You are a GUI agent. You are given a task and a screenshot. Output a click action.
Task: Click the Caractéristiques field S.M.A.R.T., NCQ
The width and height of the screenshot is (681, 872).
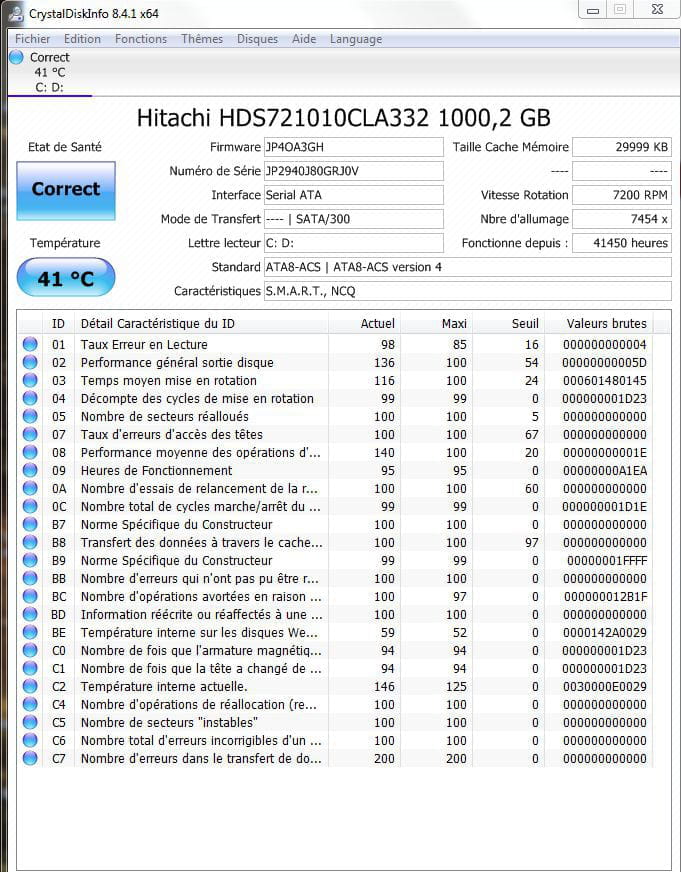[468, 291]
